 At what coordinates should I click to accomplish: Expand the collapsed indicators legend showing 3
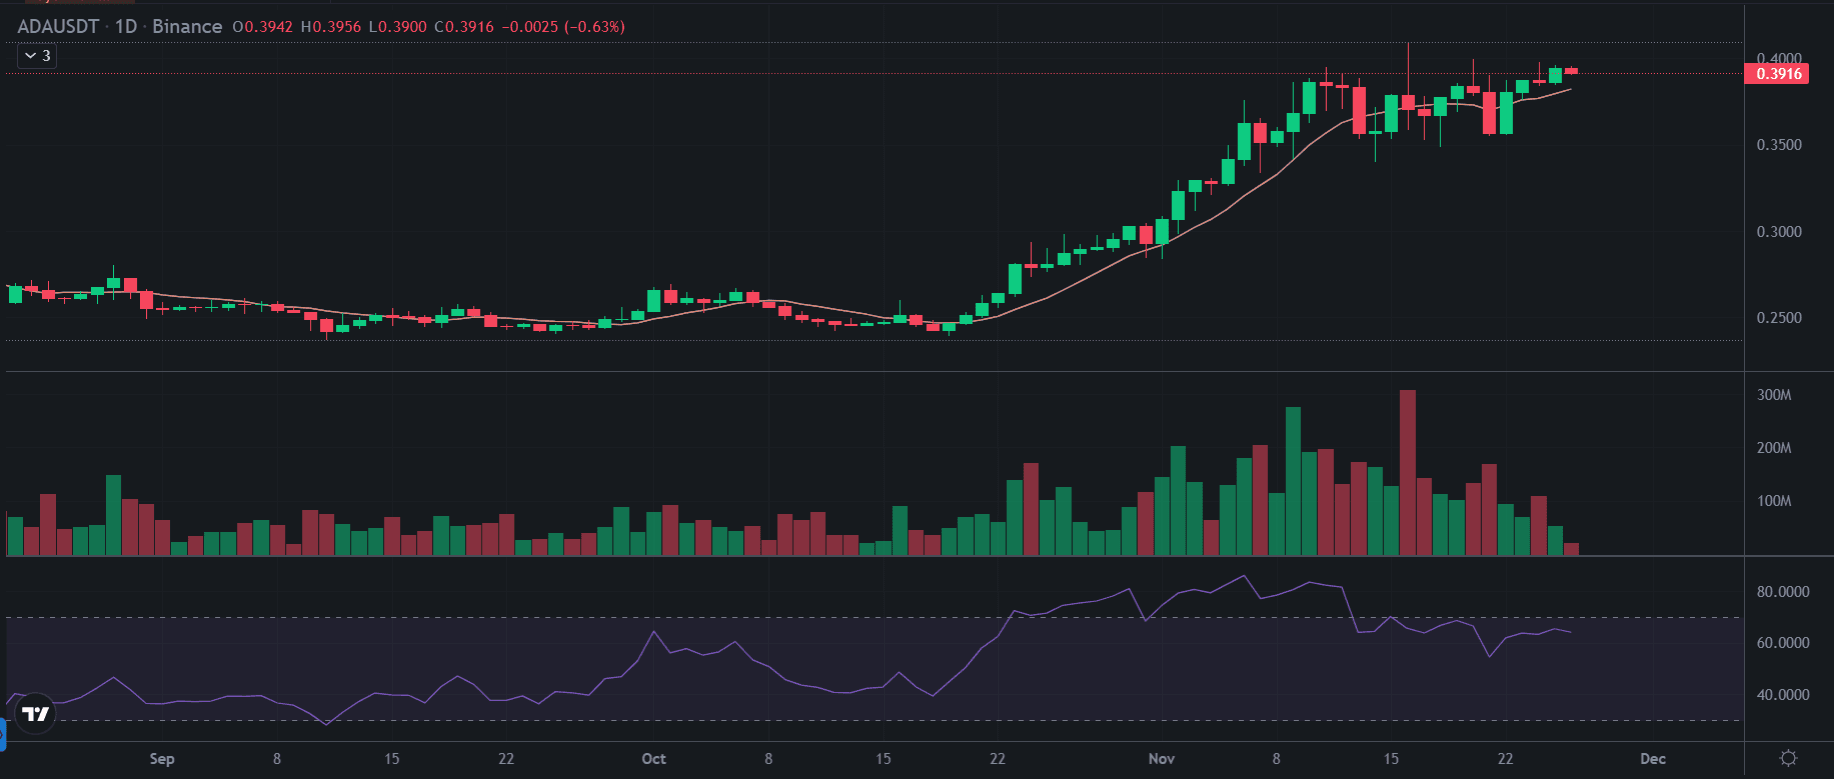37,56
